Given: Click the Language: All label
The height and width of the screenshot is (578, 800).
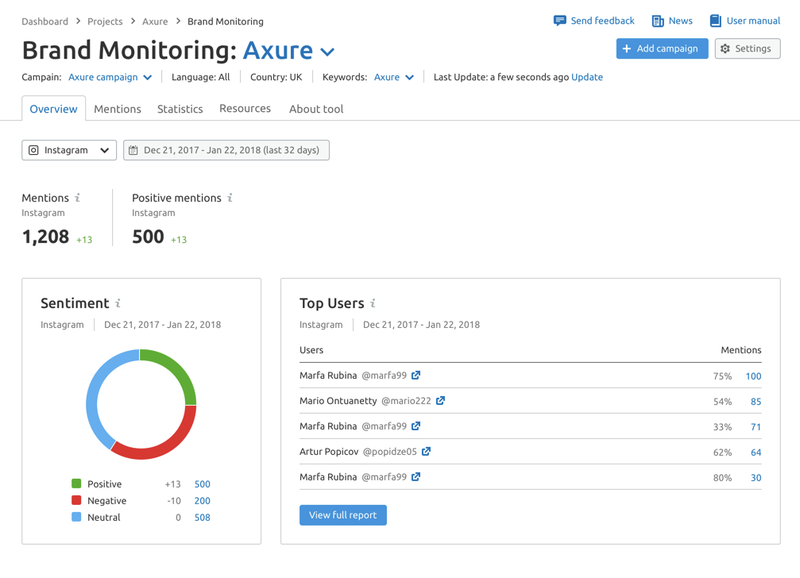Looking at the screenshot, I should [x=201, y=77].
